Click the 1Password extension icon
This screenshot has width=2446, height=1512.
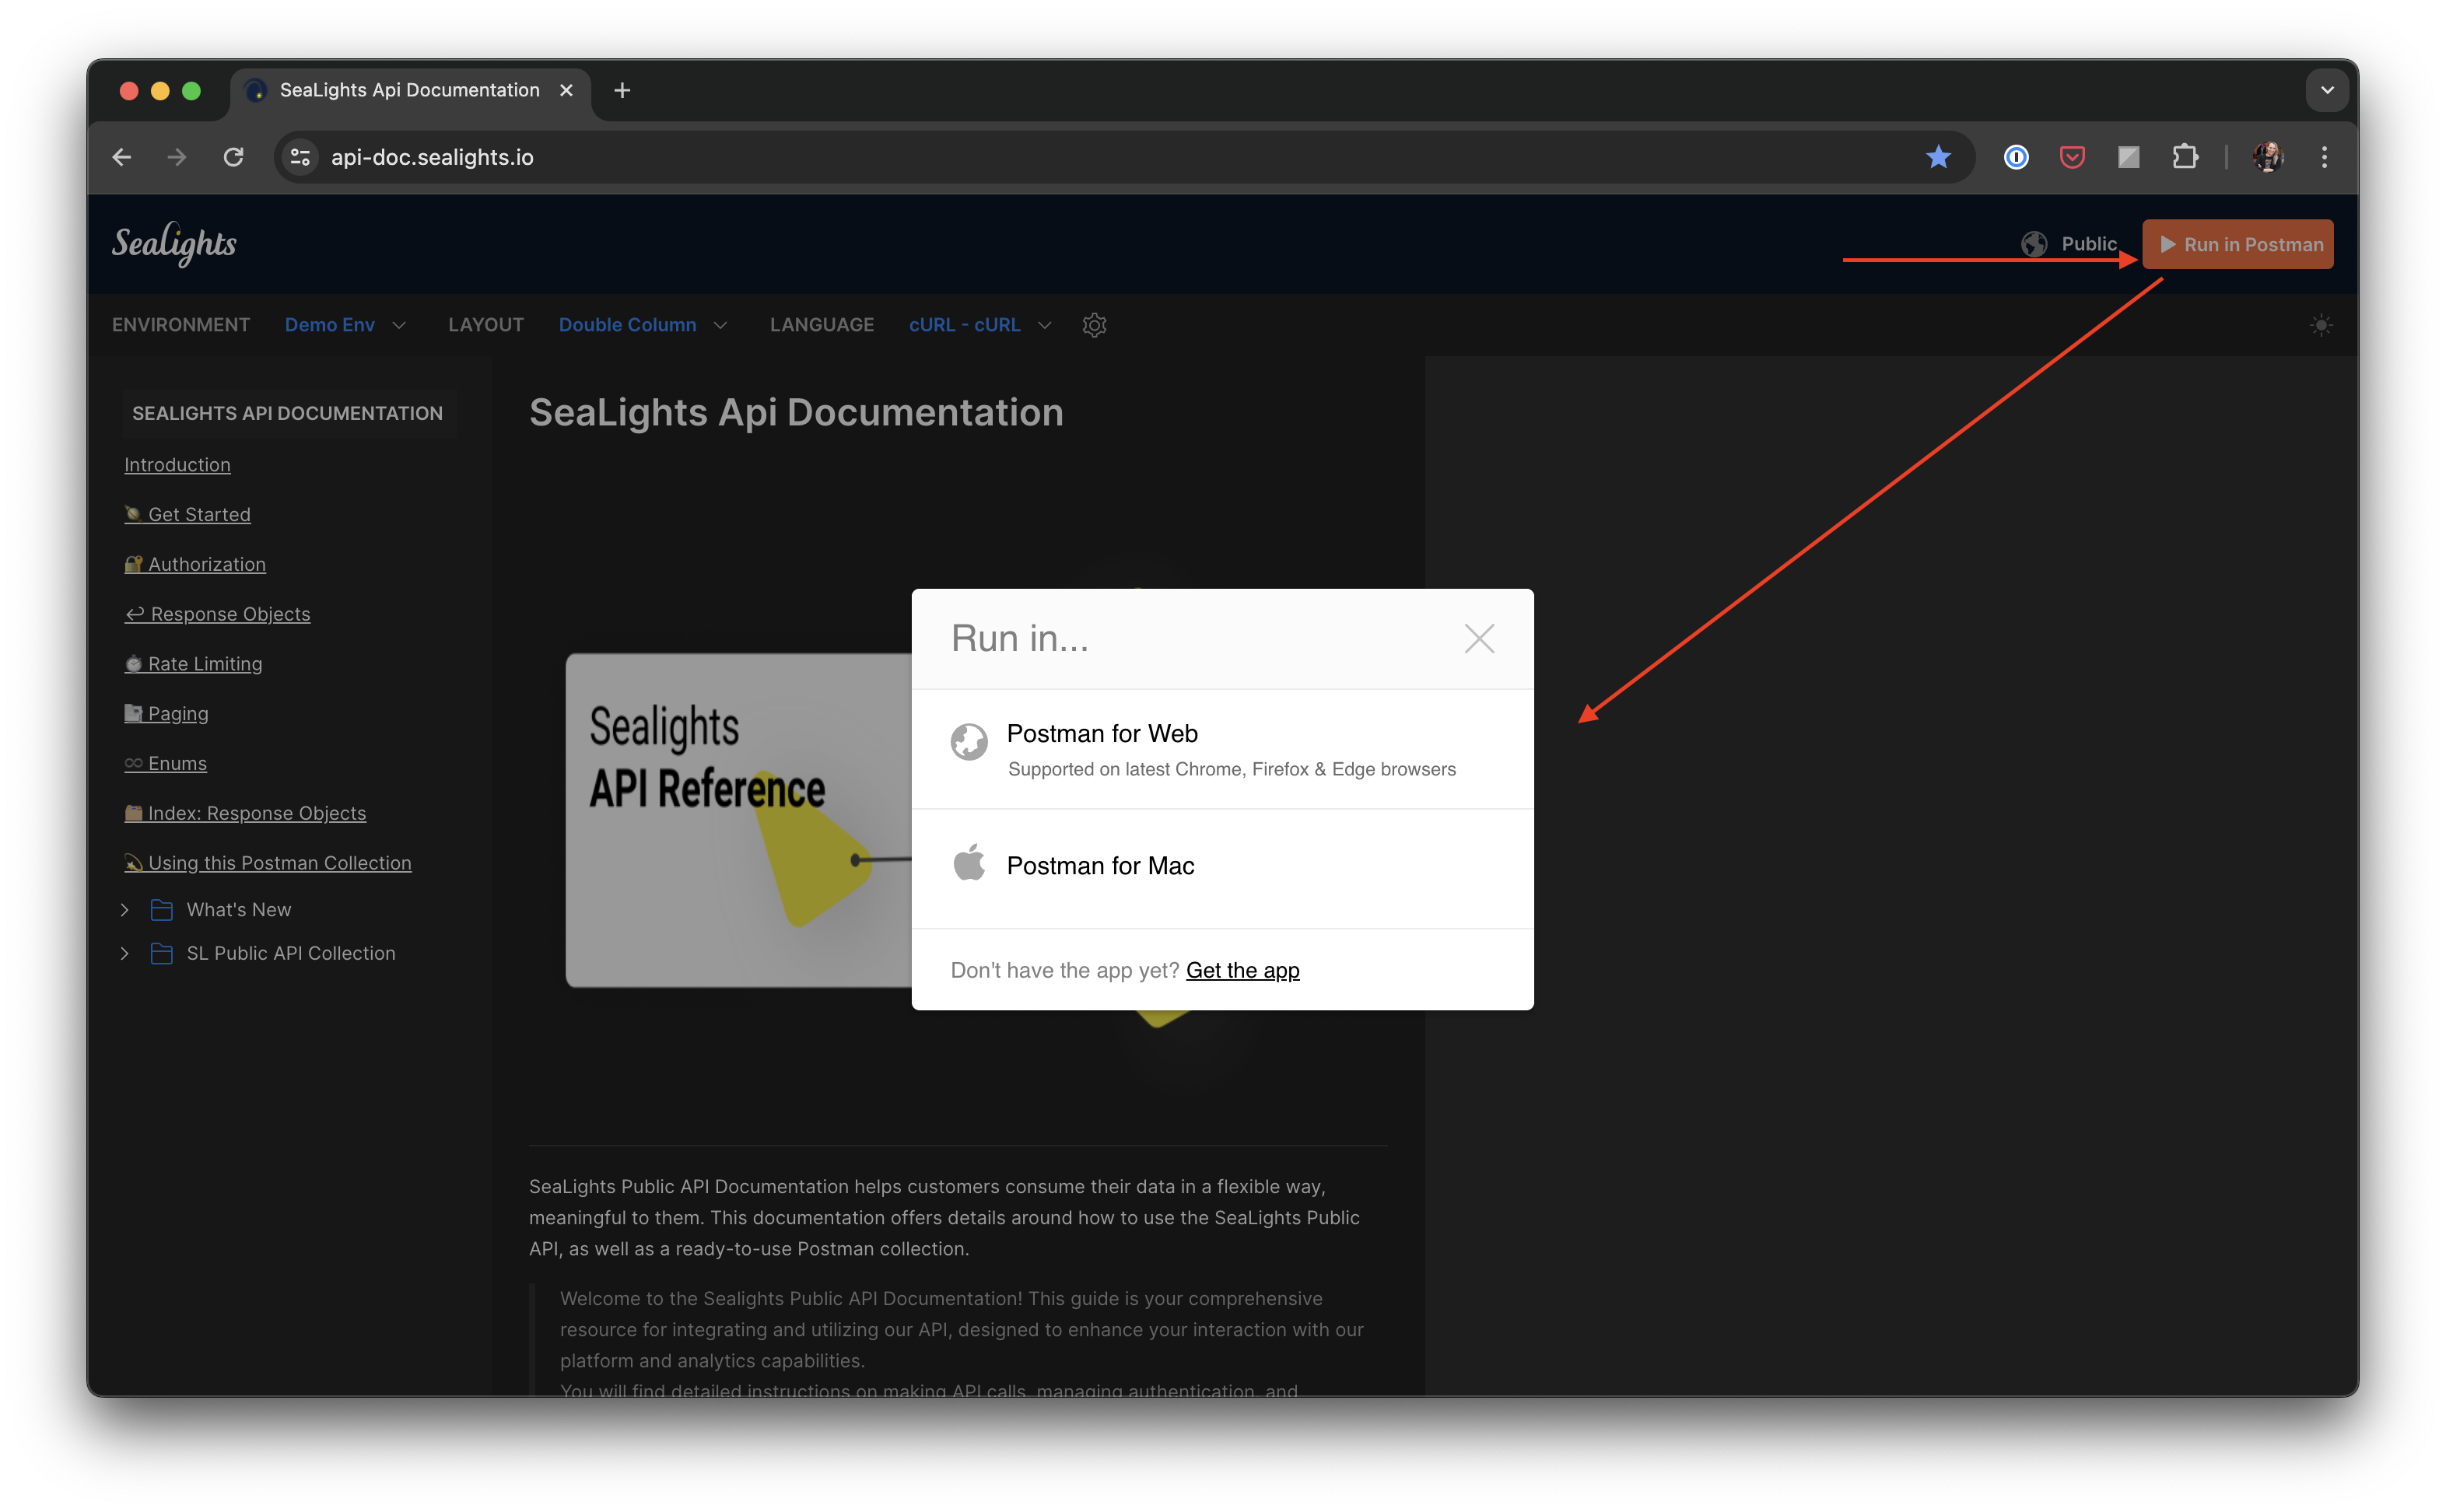[2016, 157]
